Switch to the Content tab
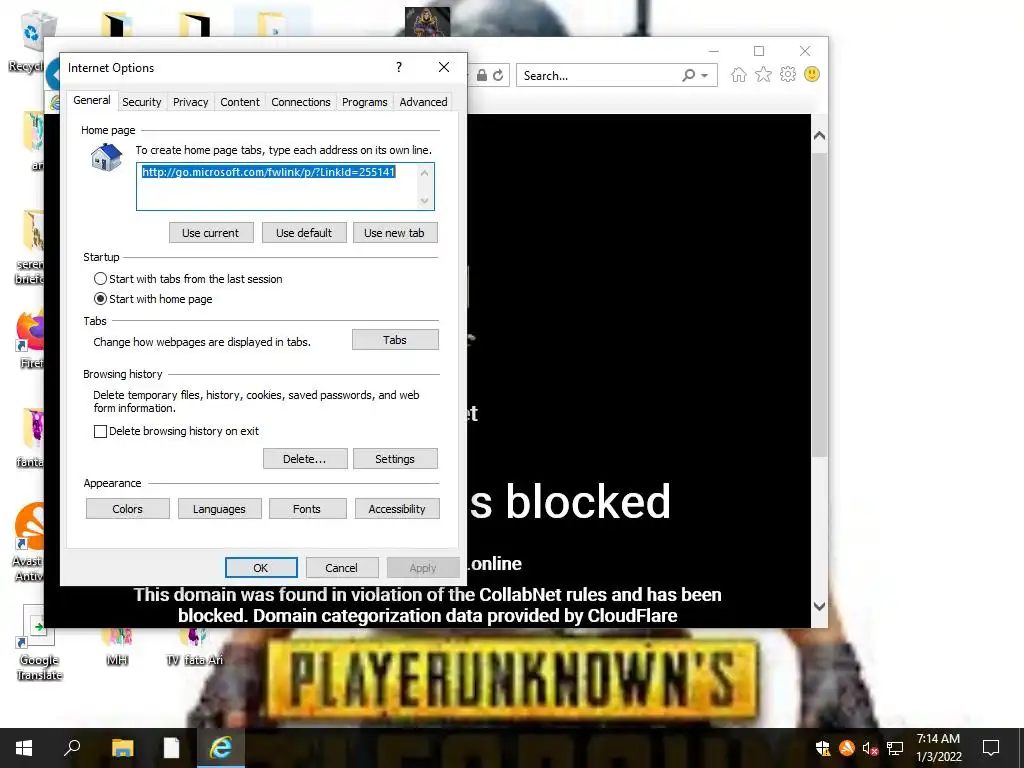The width and height of the screenshot is (1024, 768). (x=240, y=102)
